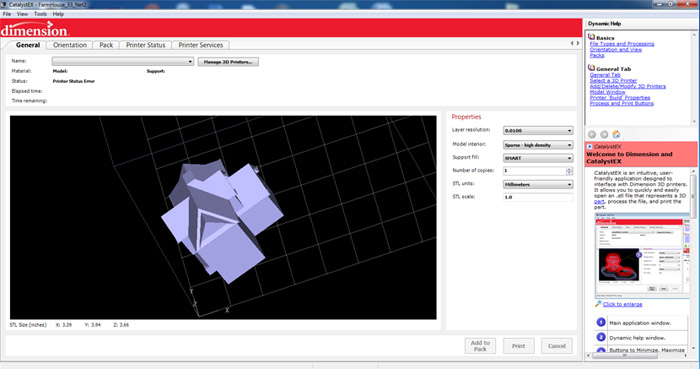The width and height of the screenshot is (700, 369).
Task: Click the Dynamic Help forward arrow icon
Action: point(604,134)
